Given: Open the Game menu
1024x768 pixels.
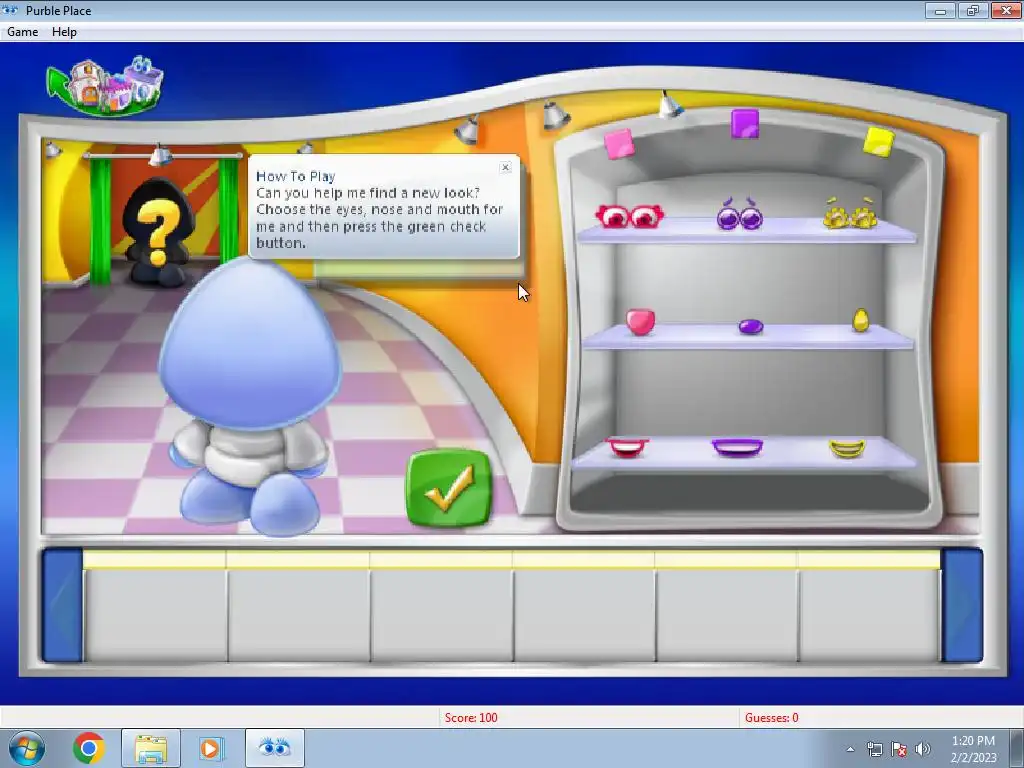Looking at the screenshot, I should pyautogui.click(x=22, y=31).
